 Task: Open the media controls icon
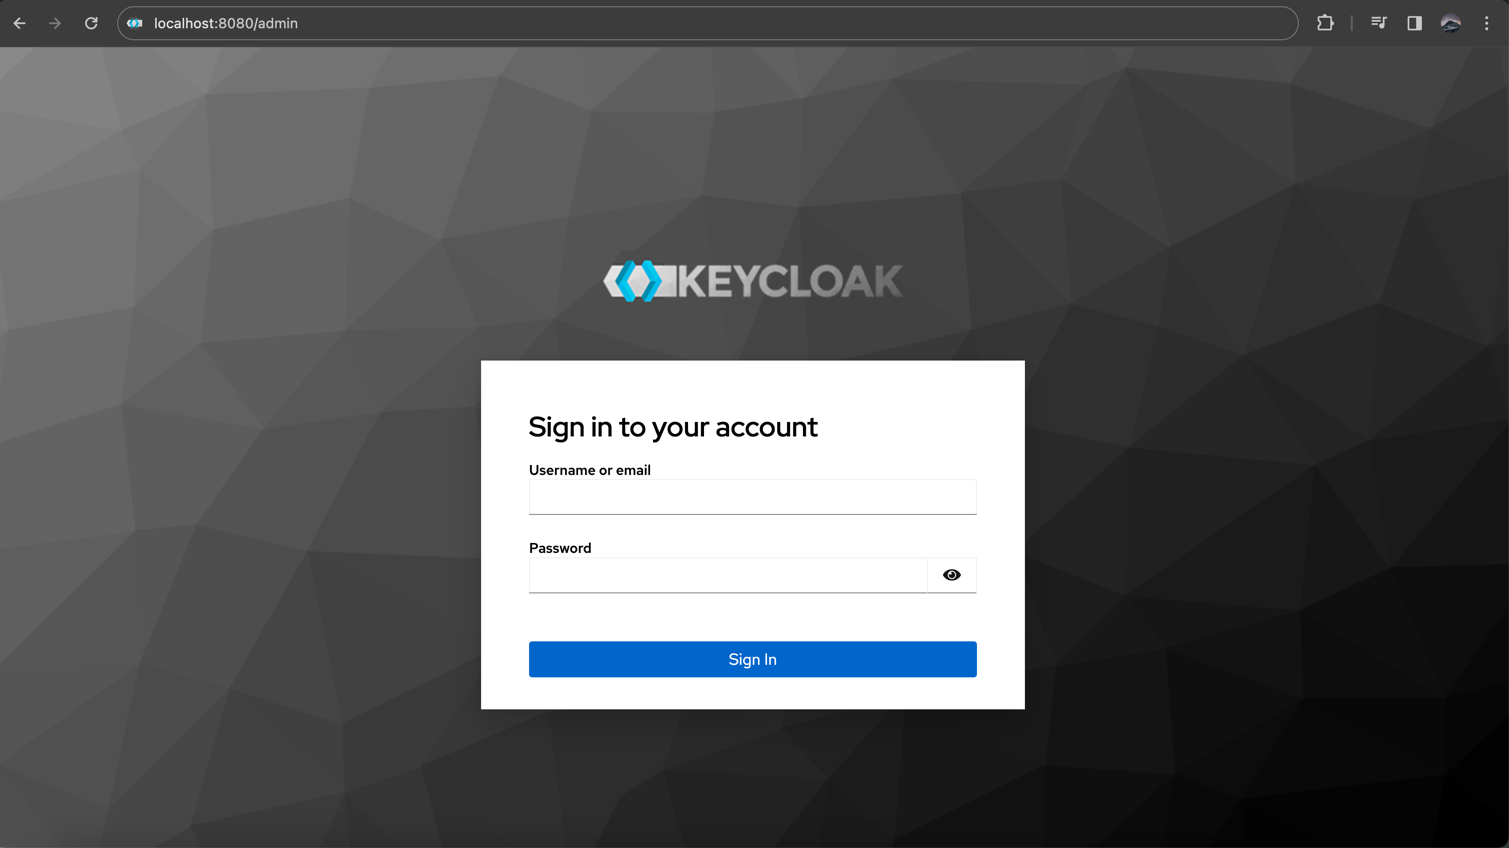coord(1378,23)
